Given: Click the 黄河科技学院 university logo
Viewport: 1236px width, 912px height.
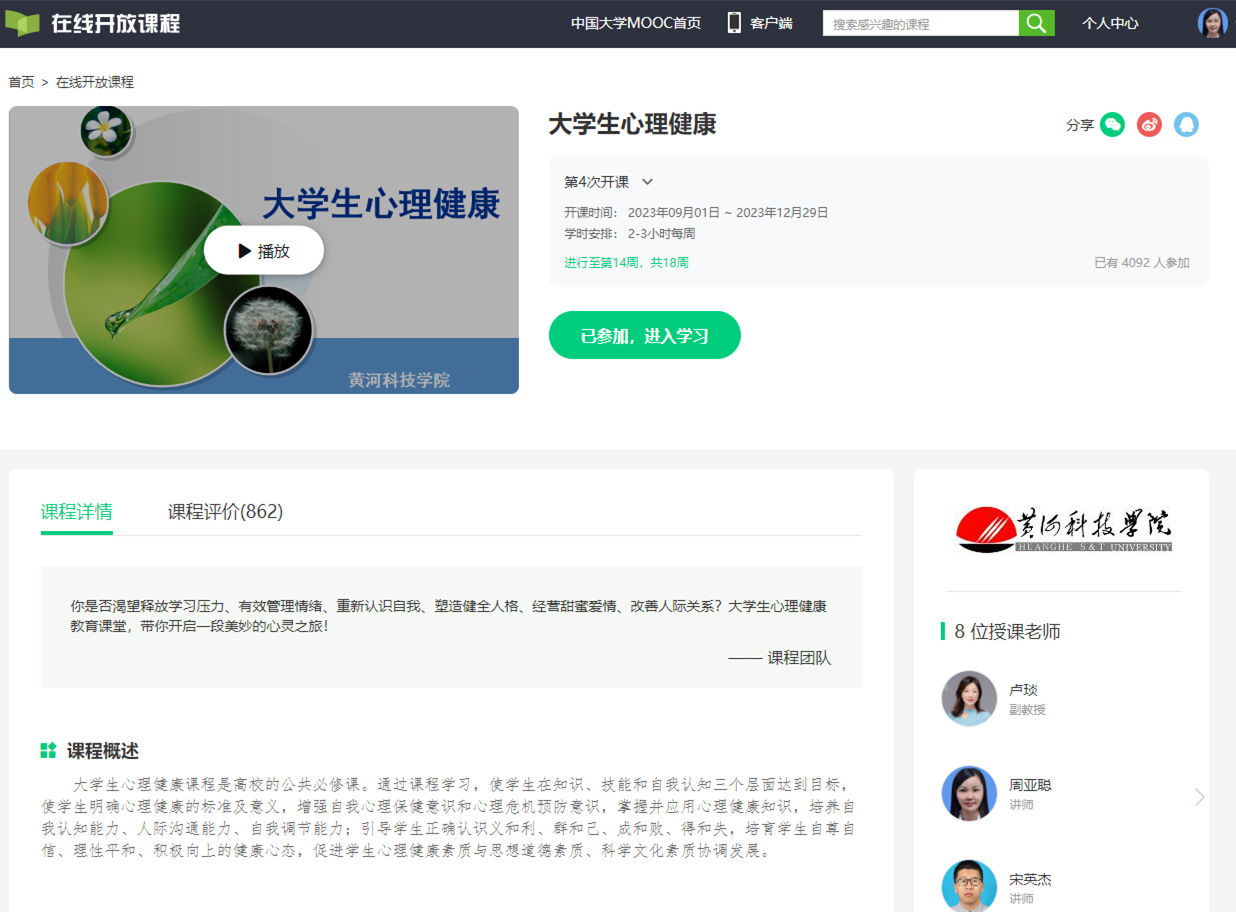Looking at the screenshot, I should [1061, 528].
